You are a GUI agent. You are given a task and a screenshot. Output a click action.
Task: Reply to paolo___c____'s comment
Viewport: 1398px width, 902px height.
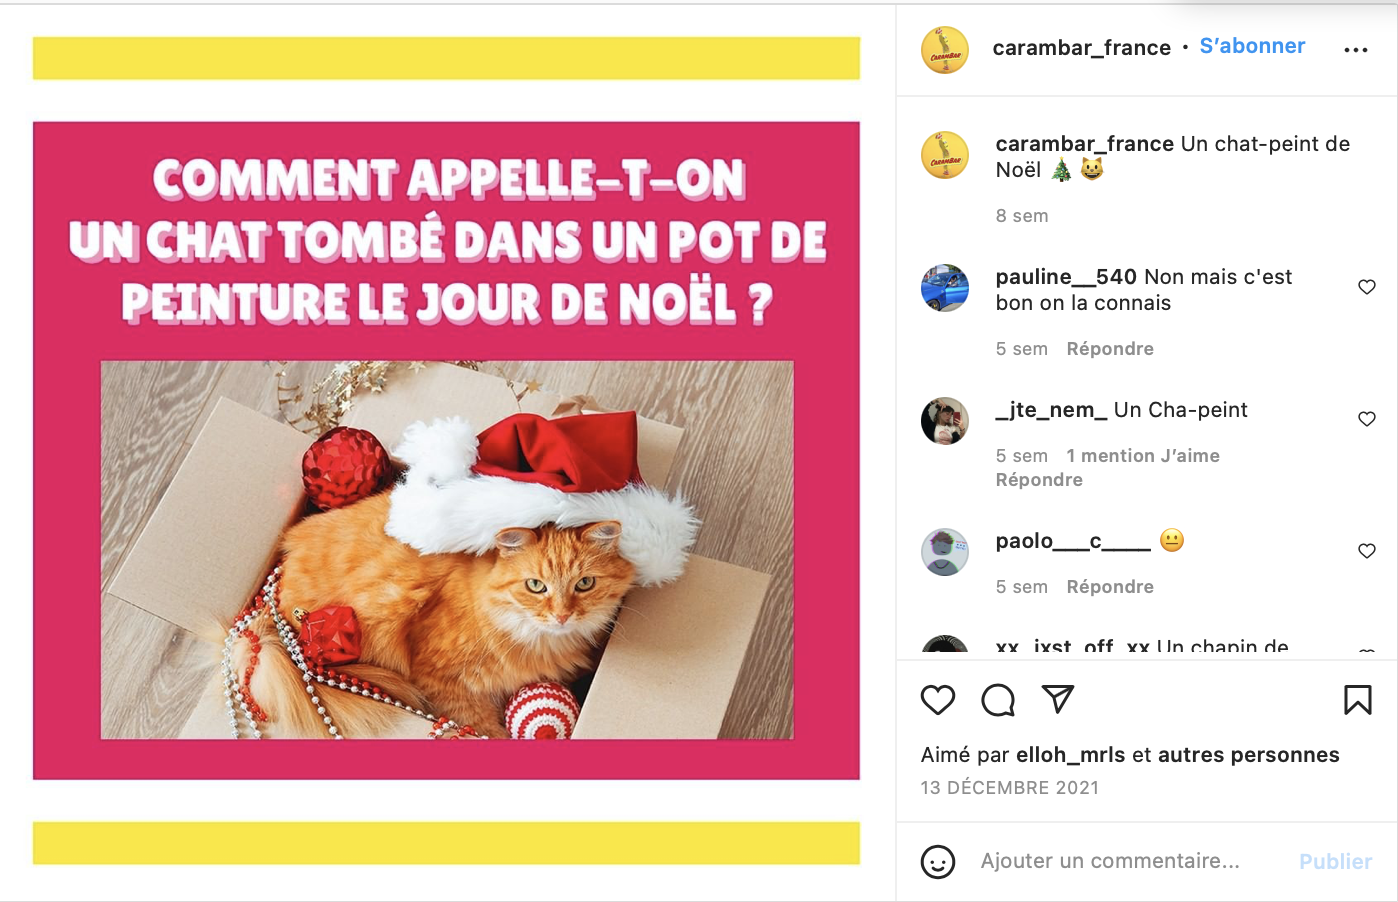coord(1110,587)
